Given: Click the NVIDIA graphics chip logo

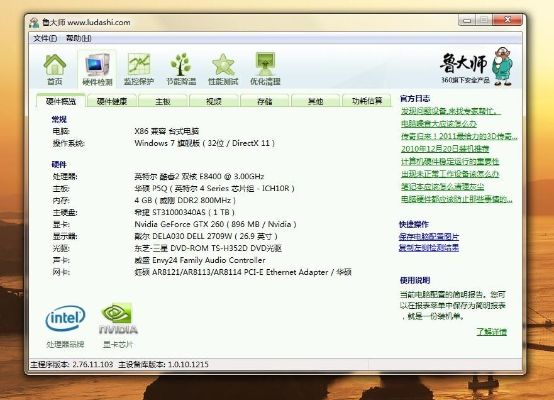Looking at the screenshot, I should coord(118,318).
